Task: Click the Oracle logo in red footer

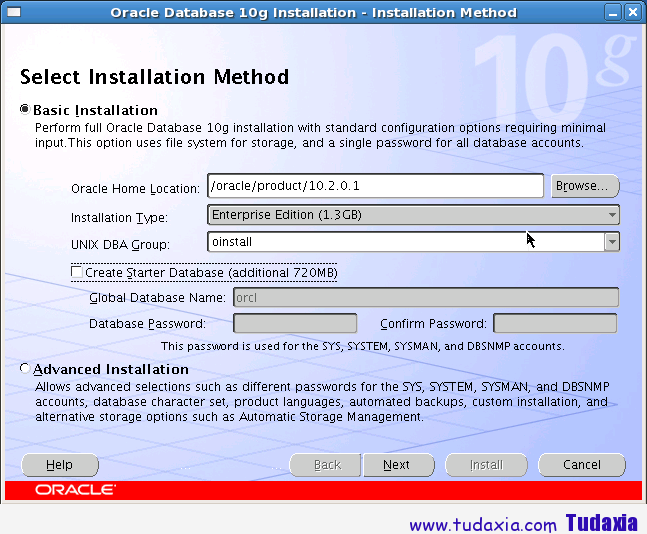Action: pyautogui.click(x=75, y=490)
